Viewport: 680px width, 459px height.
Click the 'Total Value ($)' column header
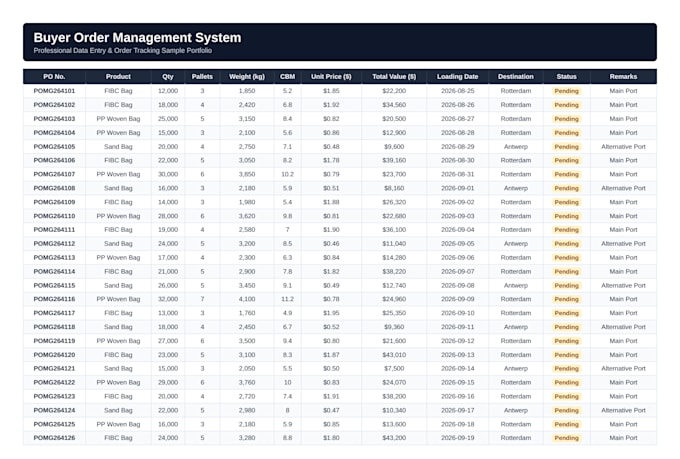(394, 76)
